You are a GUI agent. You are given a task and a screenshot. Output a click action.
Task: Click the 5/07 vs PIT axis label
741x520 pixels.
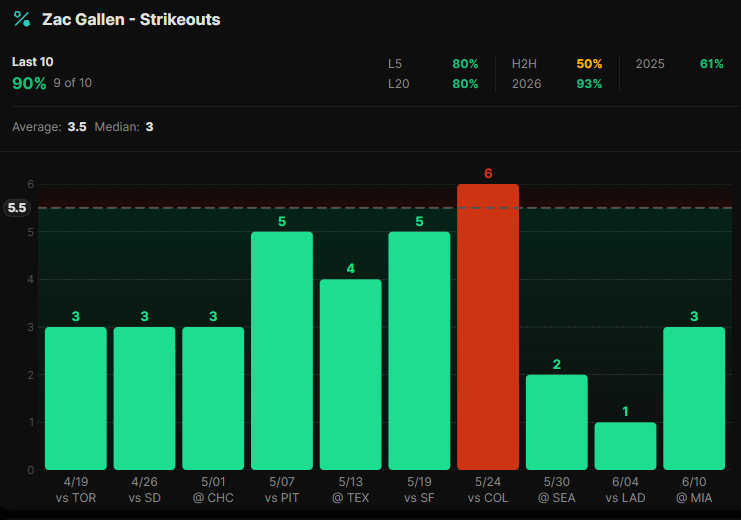pyautogui.click(x=282, y=490)
